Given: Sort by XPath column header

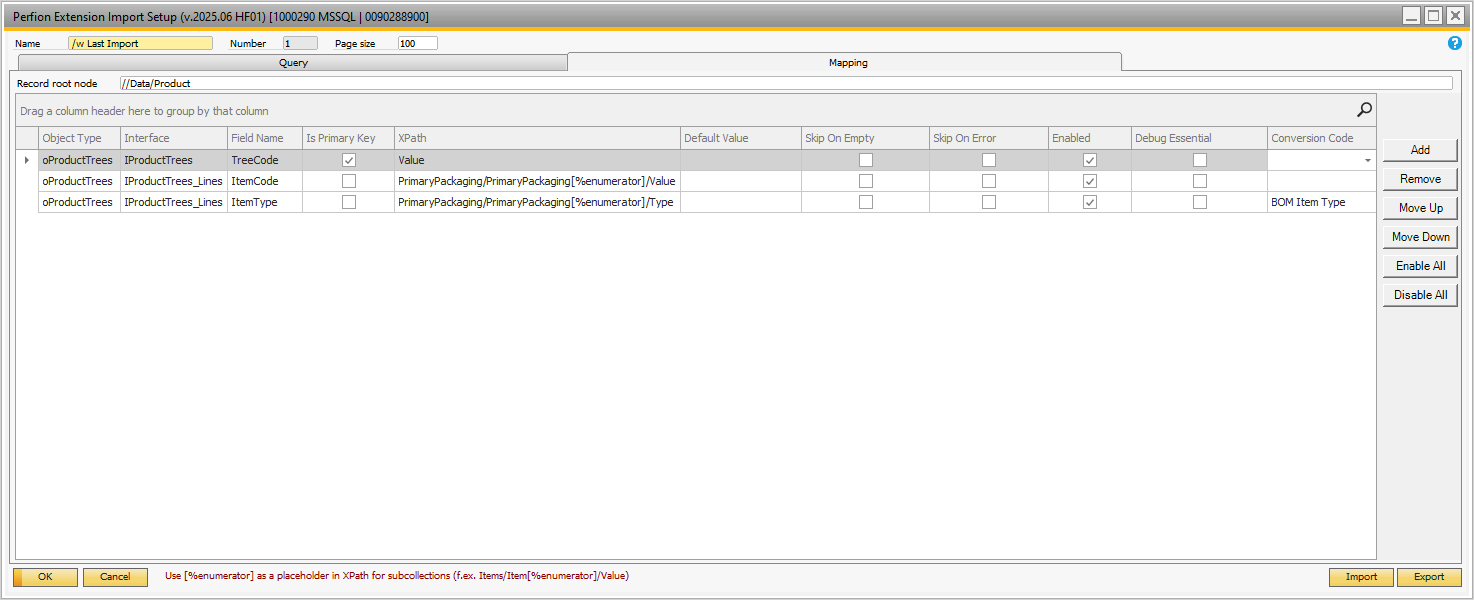Looking at the screenshot, I should click(x=537, y=138).
